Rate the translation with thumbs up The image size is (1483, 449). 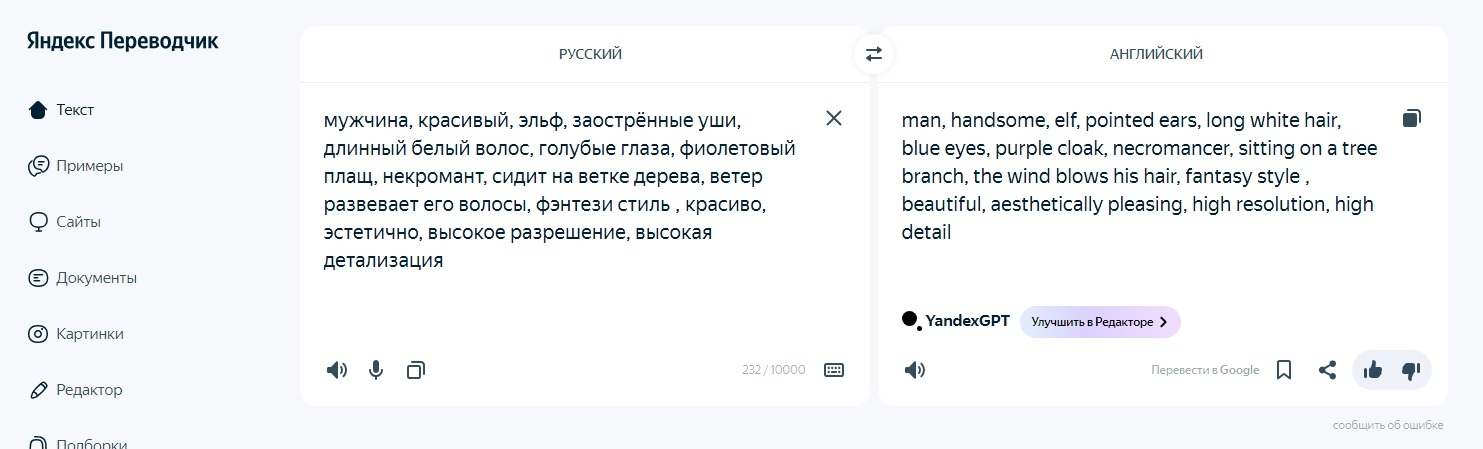1373,370
